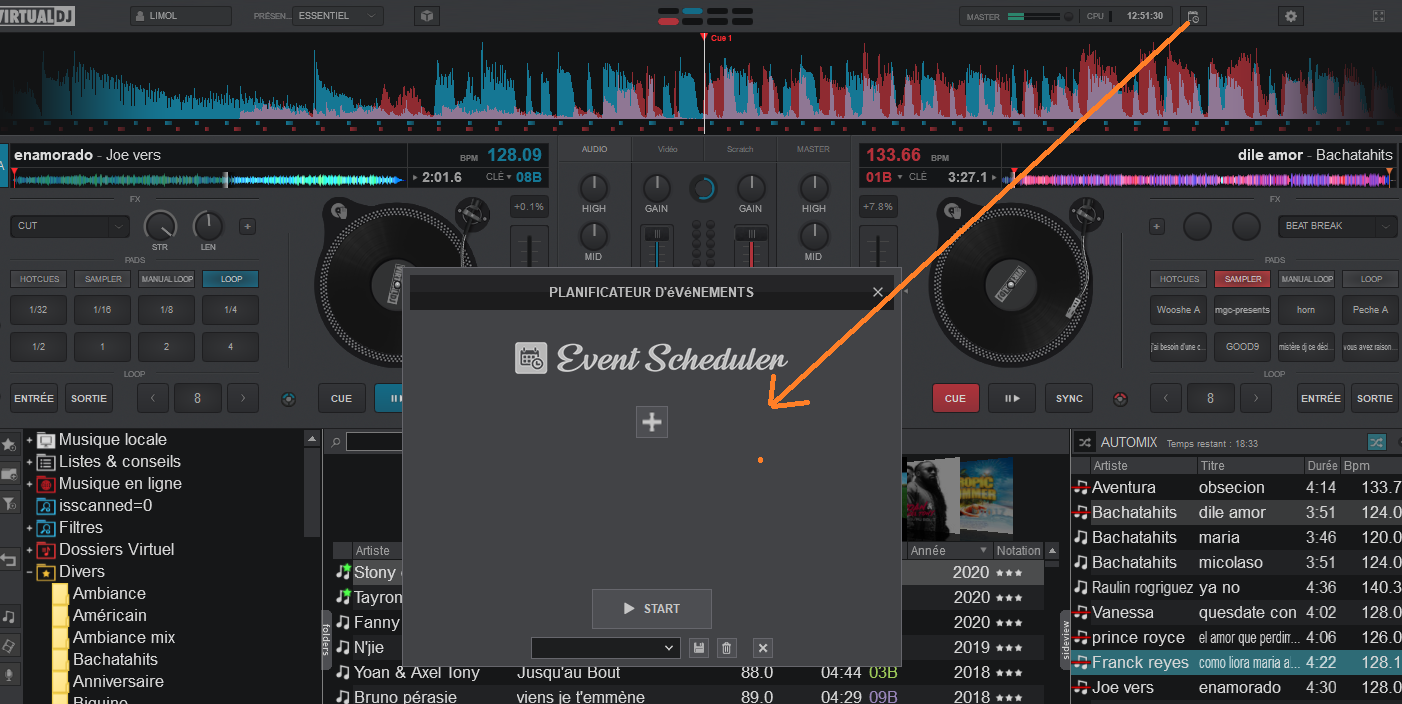The width and height of the screenshot is (1402, 704).
Task: Switch mixer to the Vidéo tab
Action: [x=667, y=149]
